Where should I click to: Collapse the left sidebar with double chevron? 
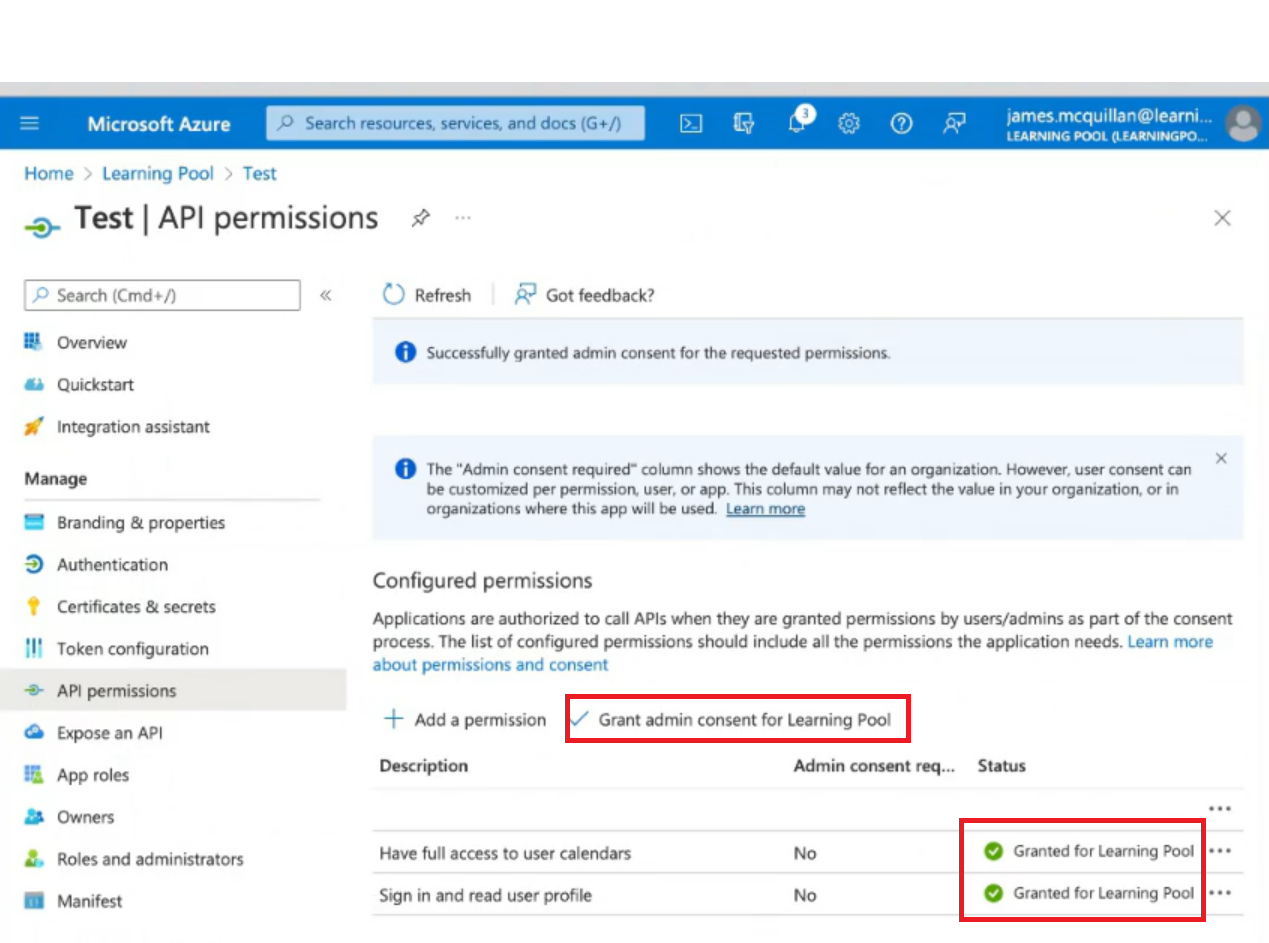pos(325,295)
